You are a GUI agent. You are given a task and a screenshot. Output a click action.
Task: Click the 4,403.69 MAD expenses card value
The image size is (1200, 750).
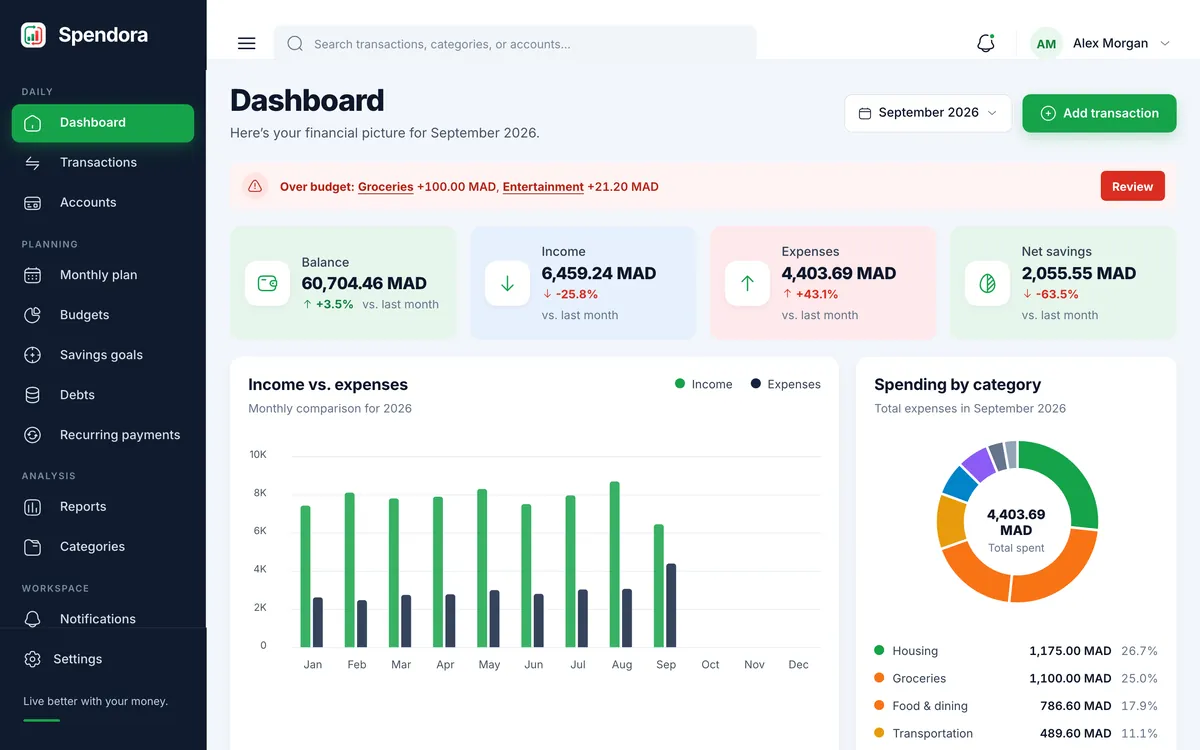click(x=839, y=273)
